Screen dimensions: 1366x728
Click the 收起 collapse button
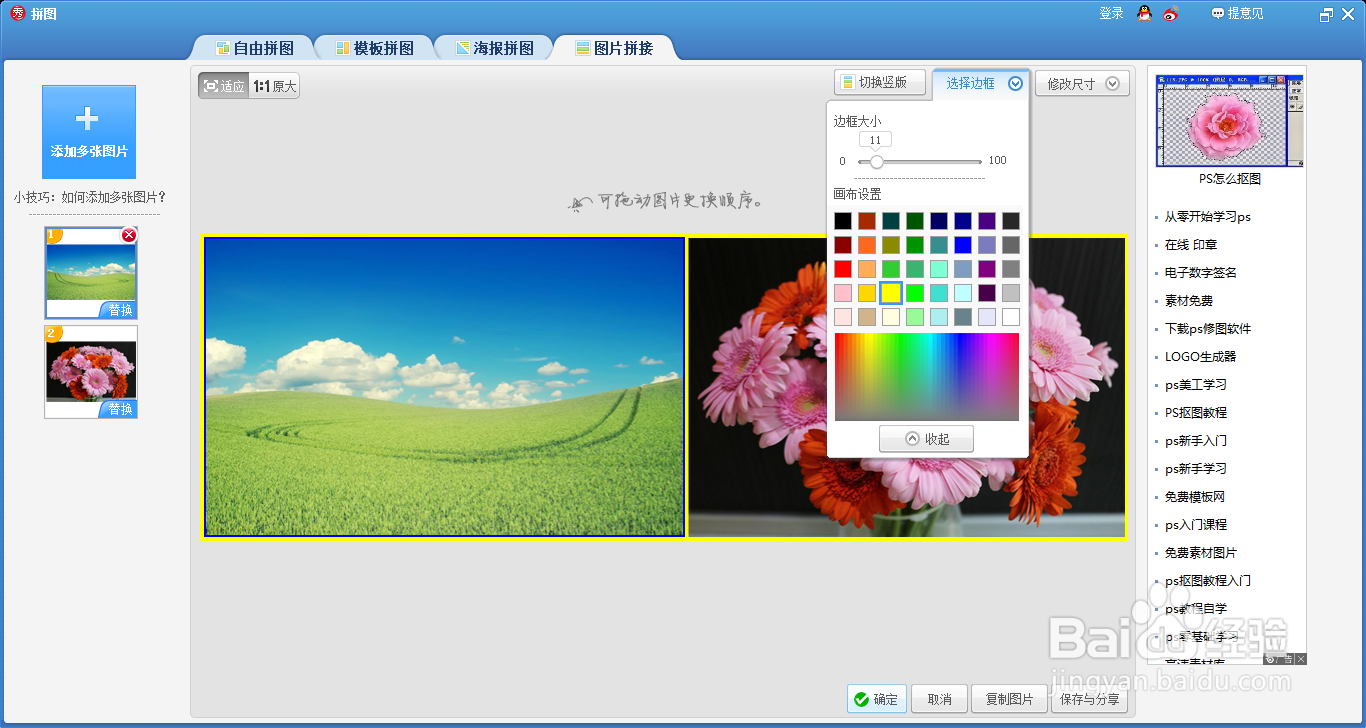926,439
